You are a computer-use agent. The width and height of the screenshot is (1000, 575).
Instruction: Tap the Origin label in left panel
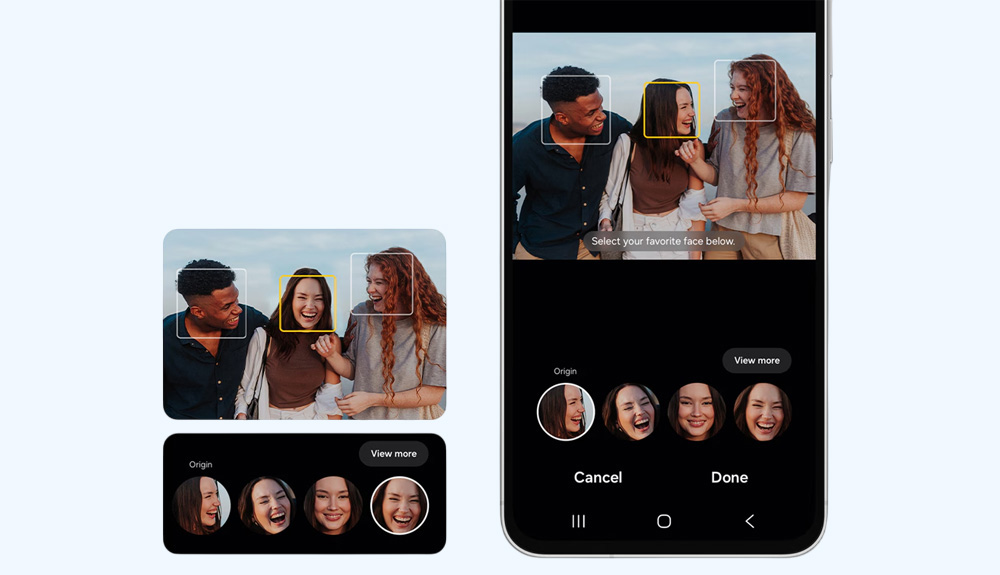click(200, 465)
